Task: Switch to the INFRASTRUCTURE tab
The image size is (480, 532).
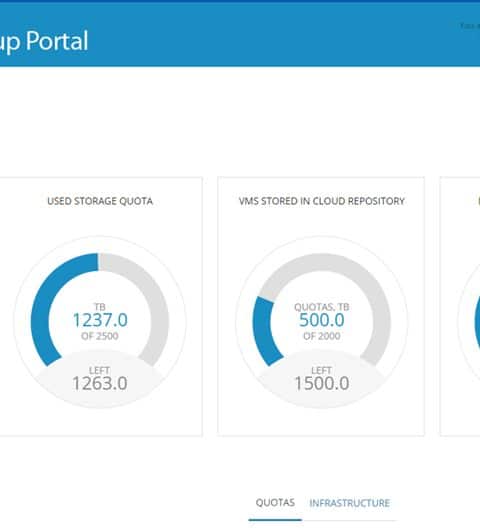Action: pos(349,503)
